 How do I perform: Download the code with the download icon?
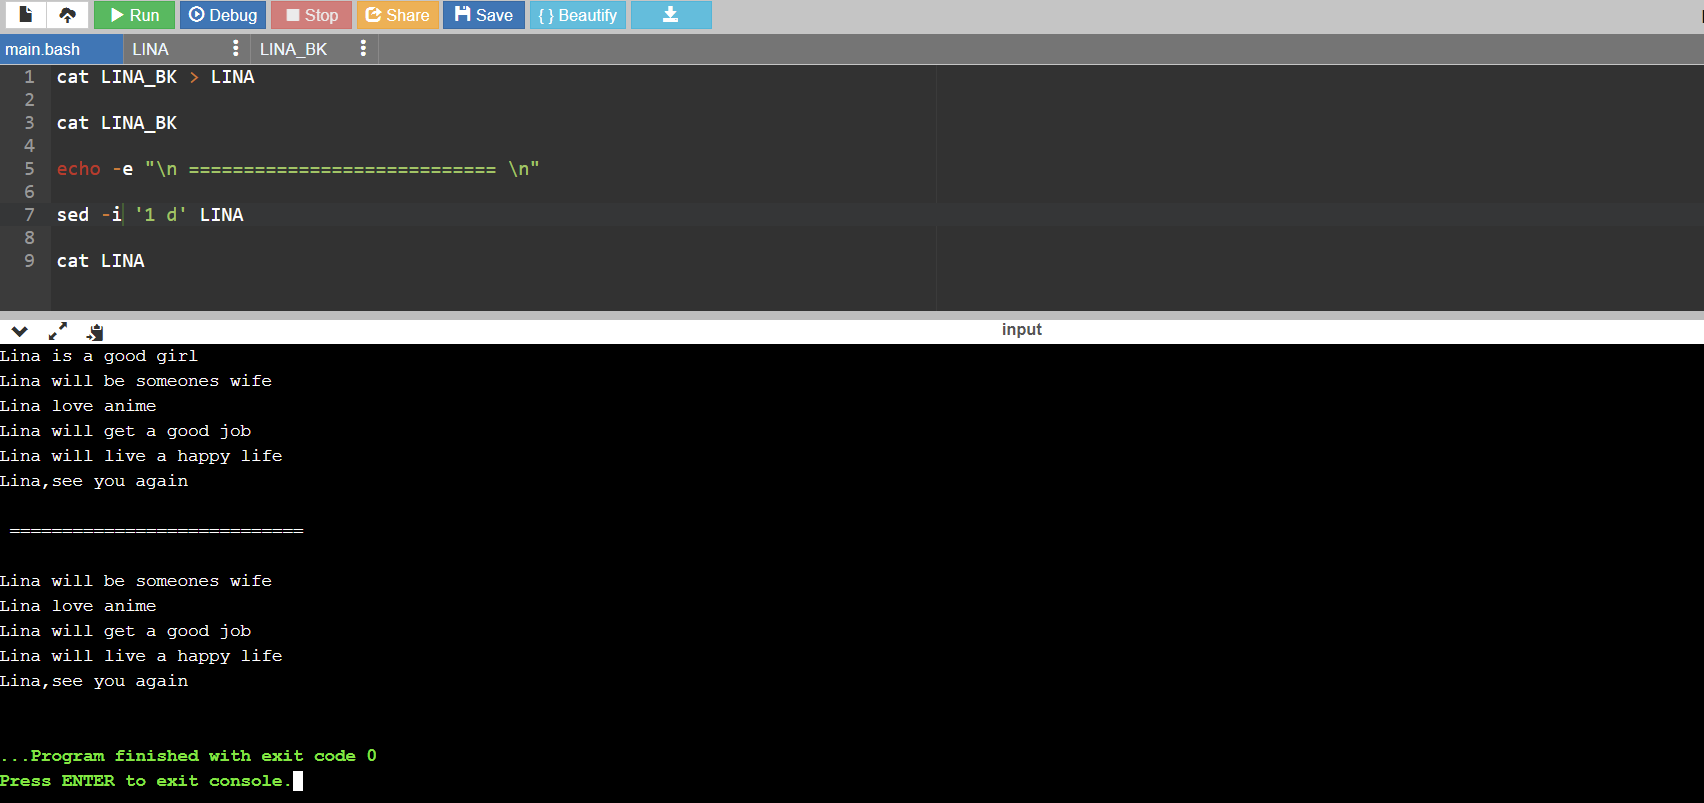point(671,15)
